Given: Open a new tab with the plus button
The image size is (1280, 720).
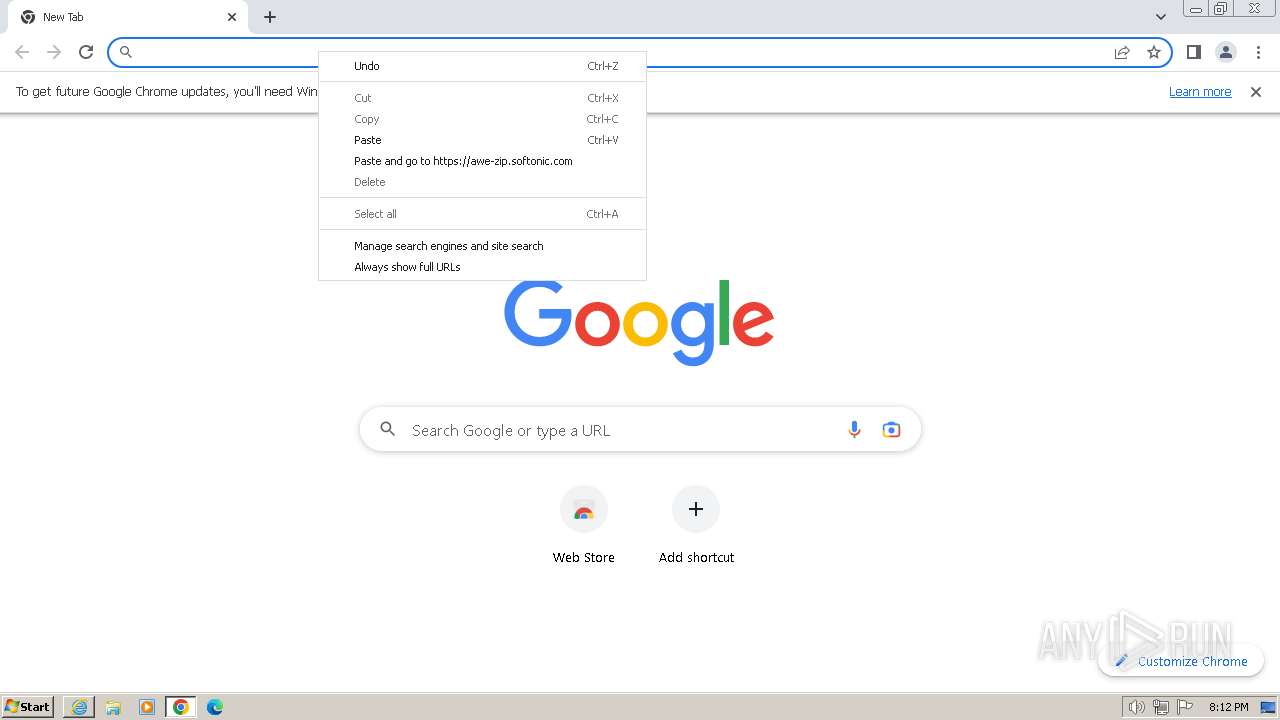Looking at the screenshot, I should pyautogui.click(x=270, y=17).
